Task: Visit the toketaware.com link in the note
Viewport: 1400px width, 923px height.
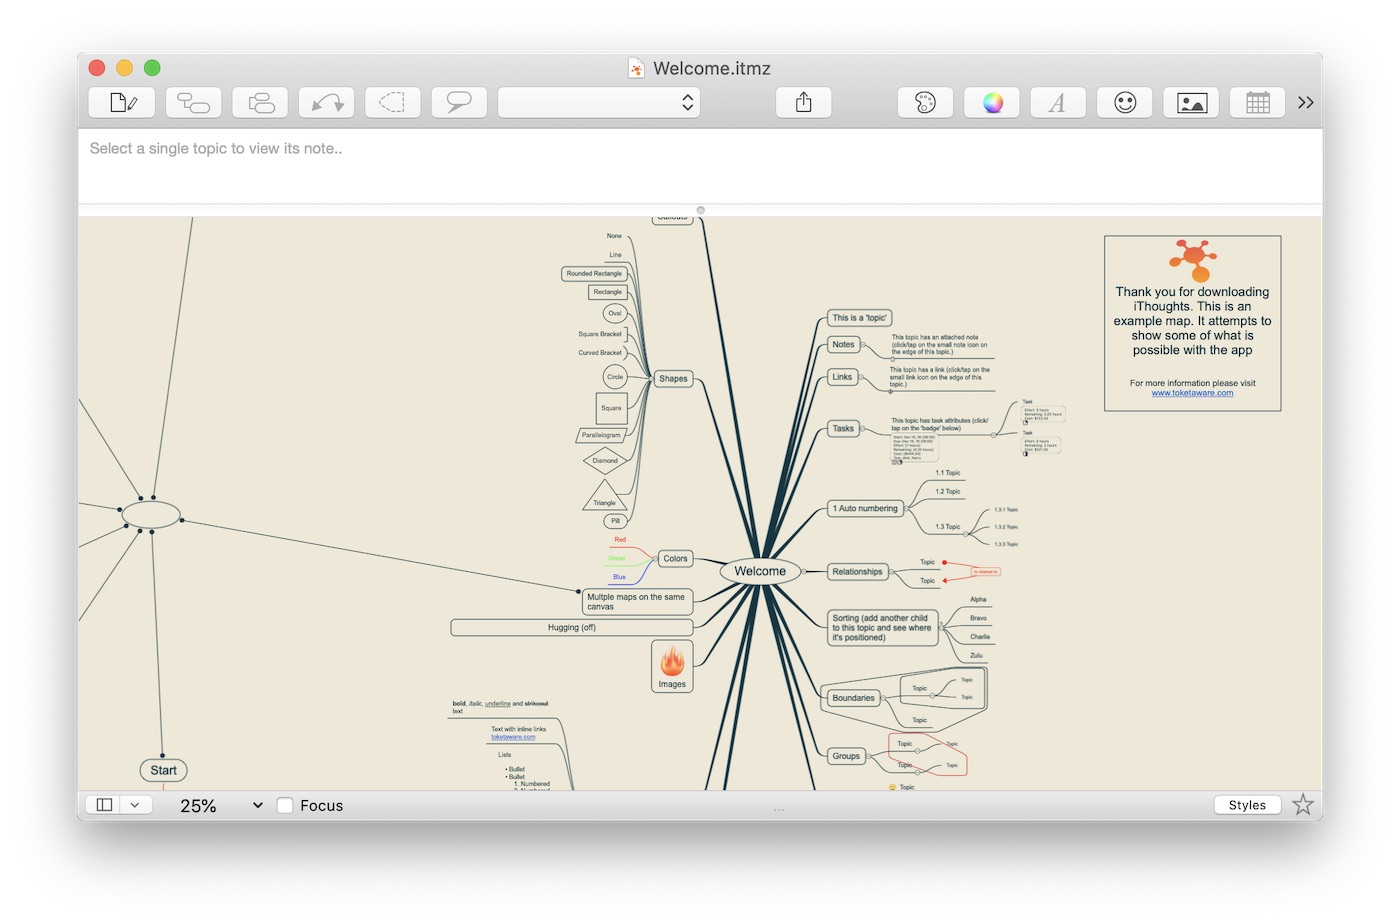Action: click(x=1192, y=393)
